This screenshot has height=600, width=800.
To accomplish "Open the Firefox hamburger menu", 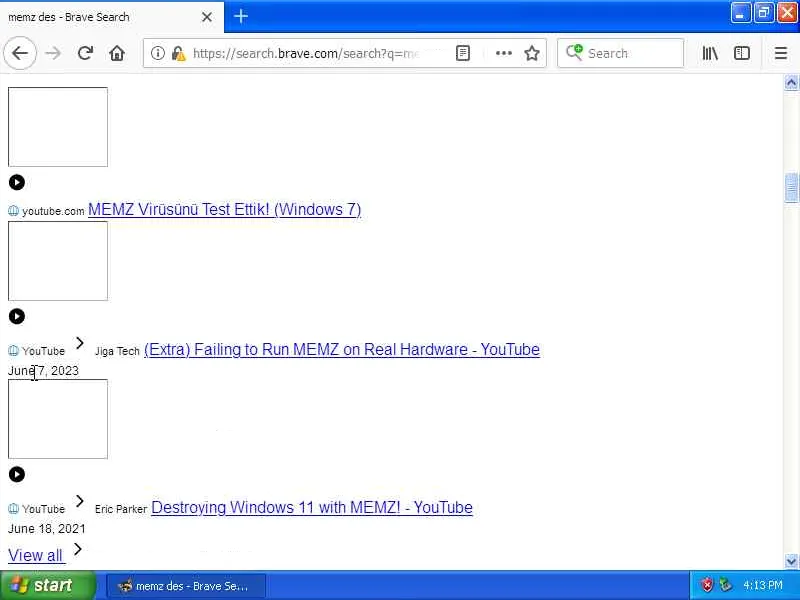I will point(781,53).
